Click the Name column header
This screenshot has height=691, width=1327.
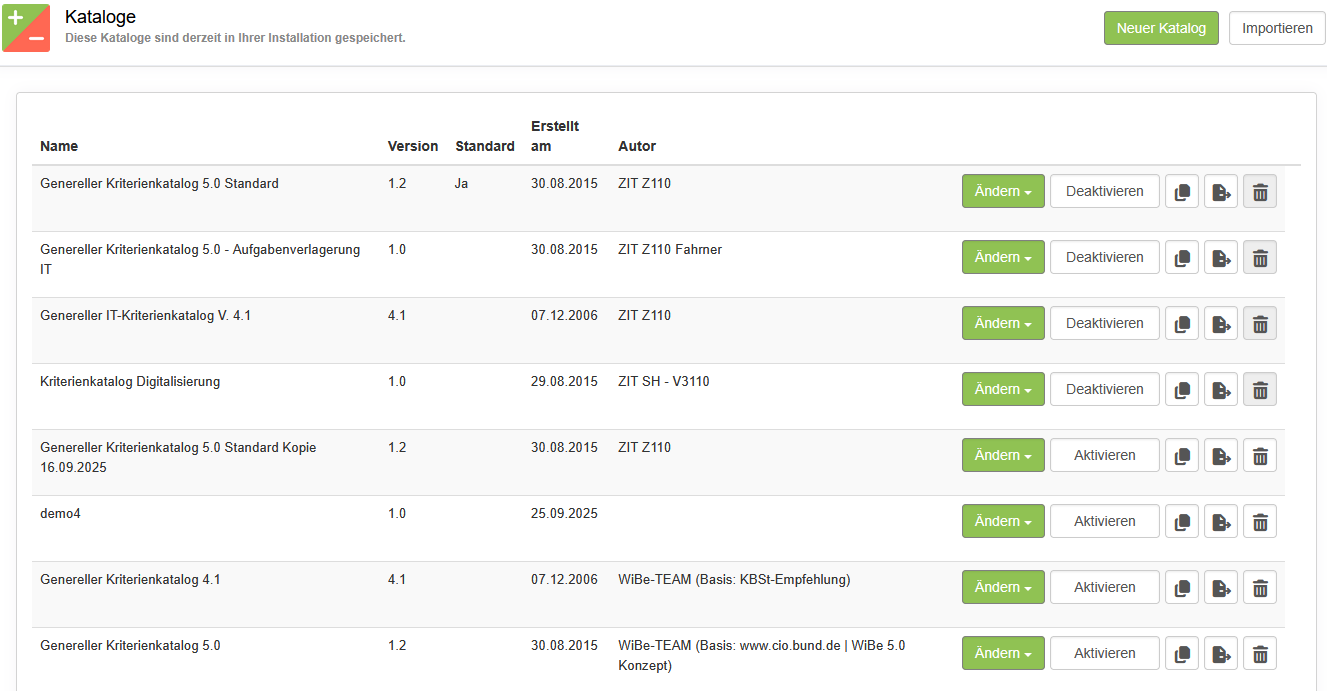(x=59, y=146)
